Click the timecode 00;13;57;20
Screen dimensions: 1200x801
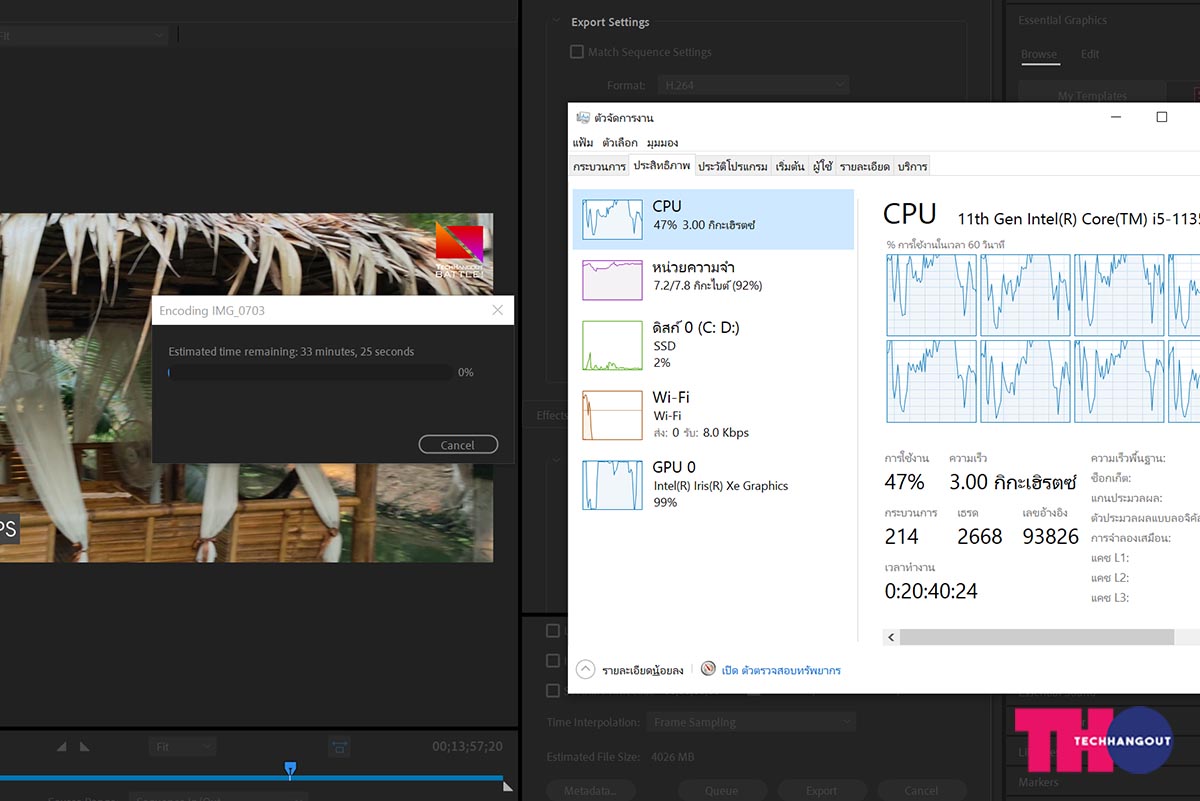coord(467,746)
